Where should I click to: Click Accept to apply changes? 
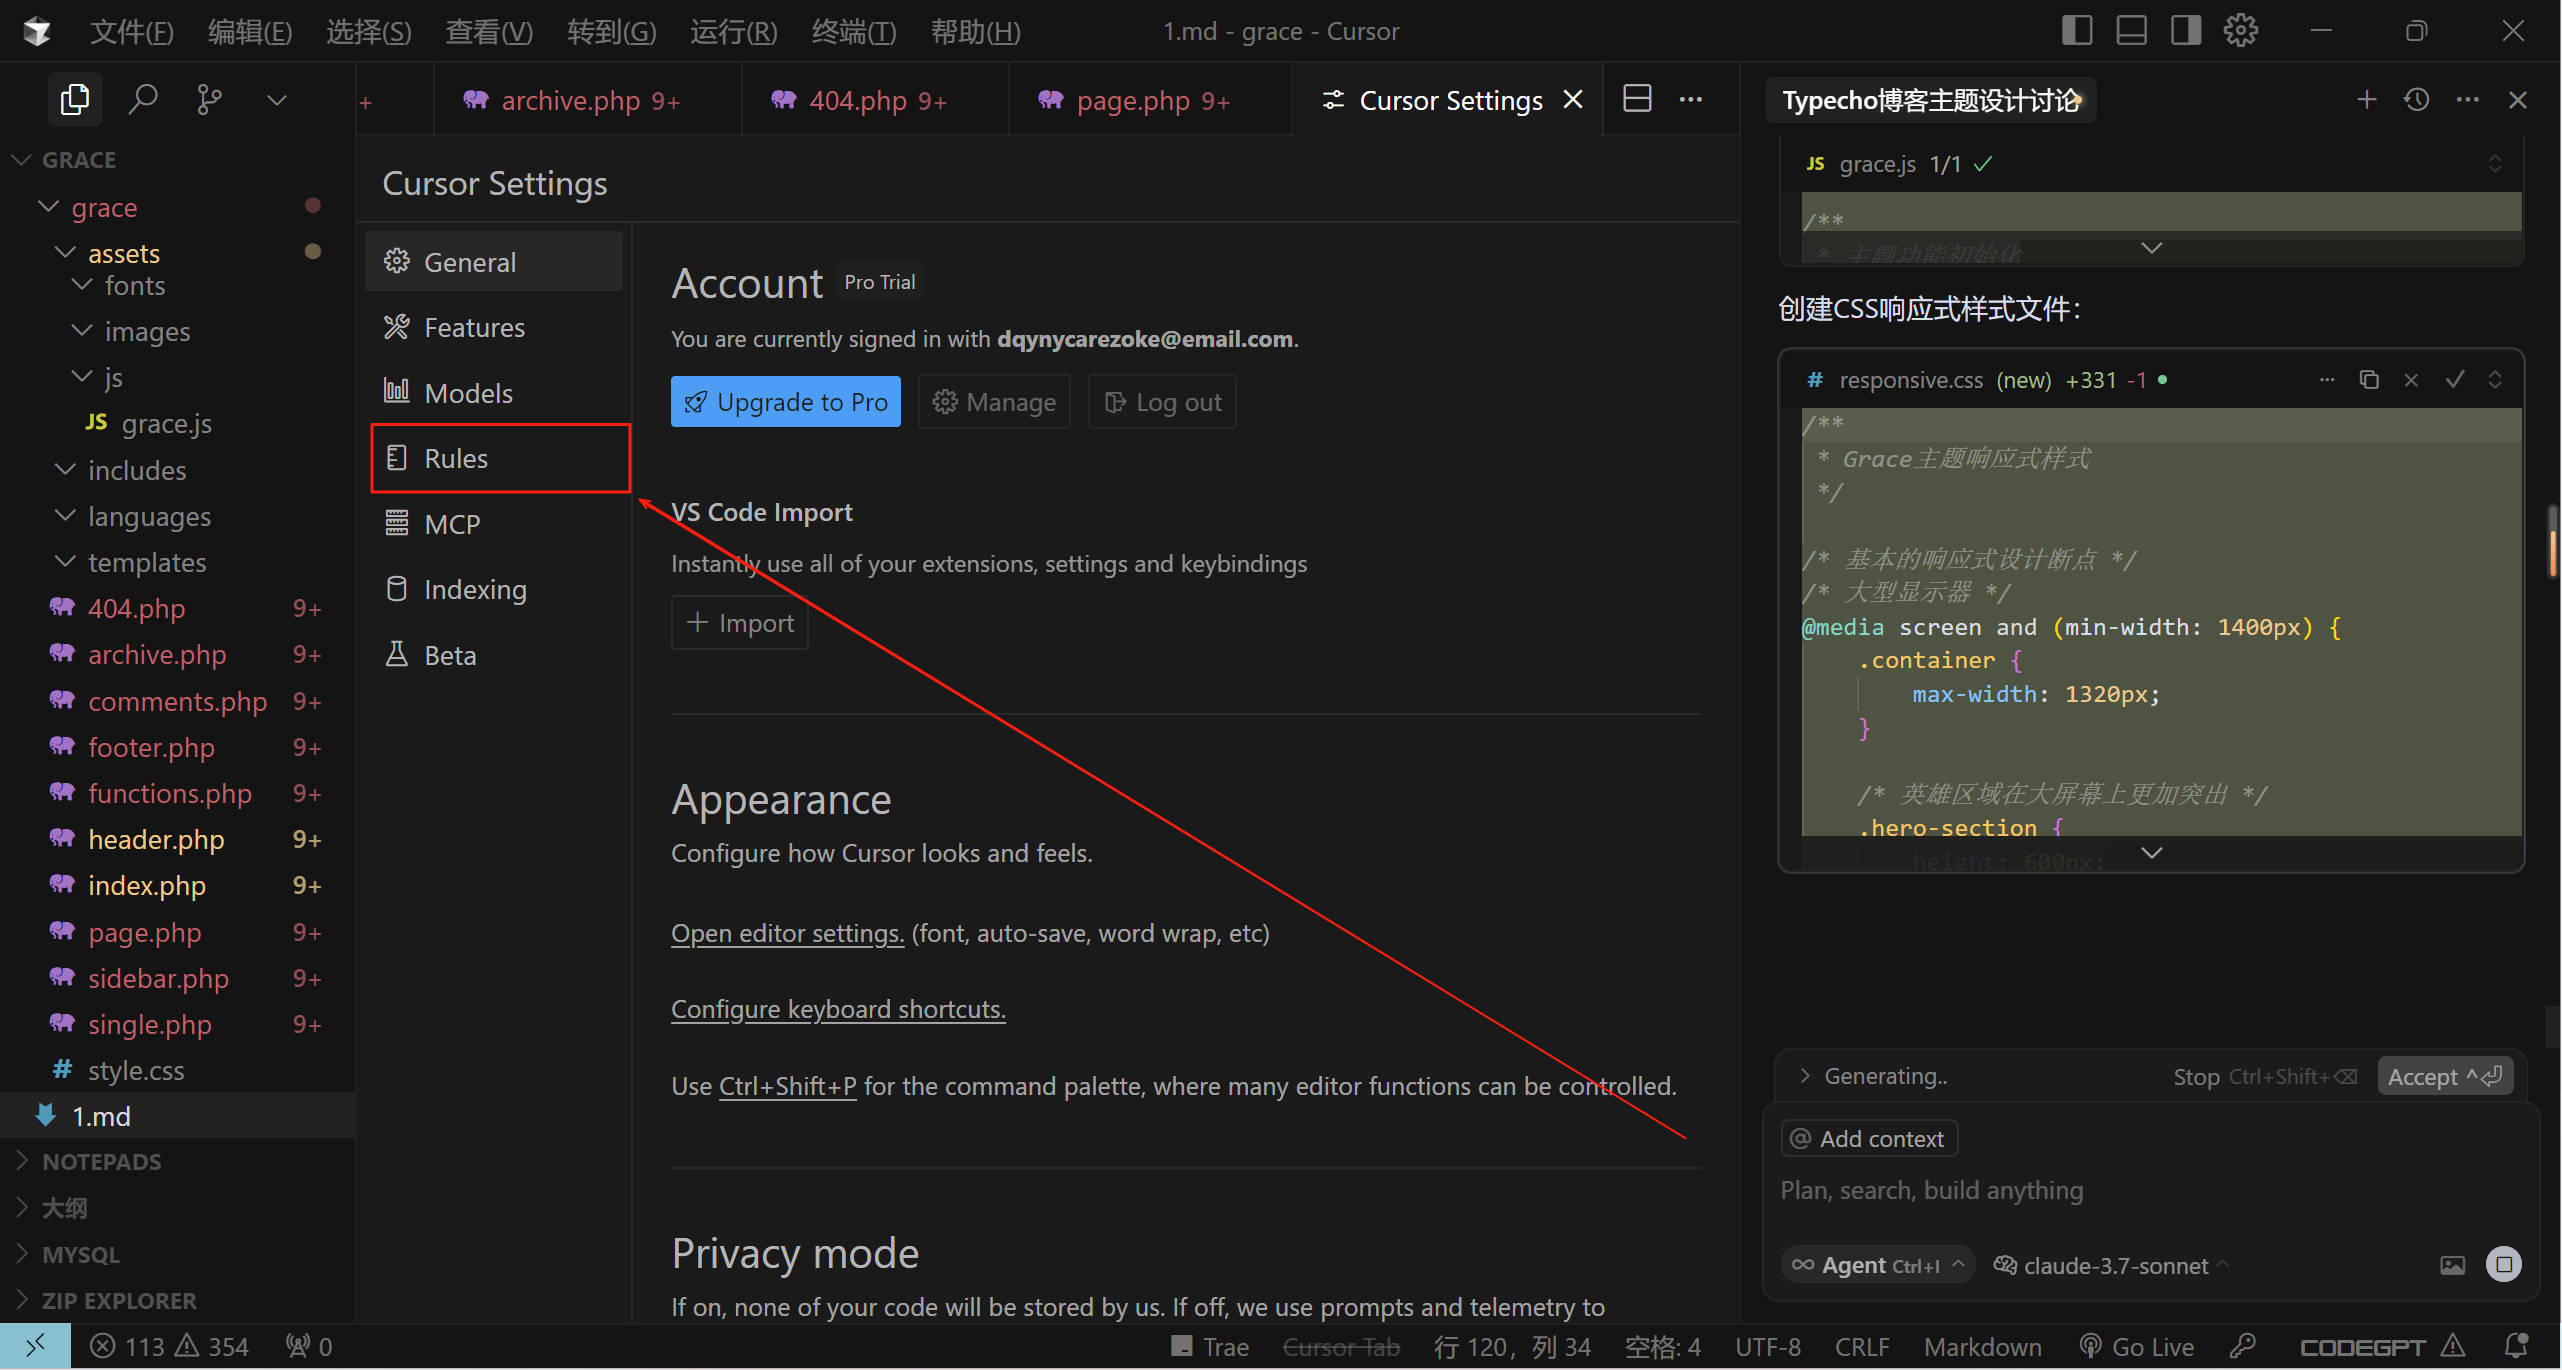[2445, 1076]
